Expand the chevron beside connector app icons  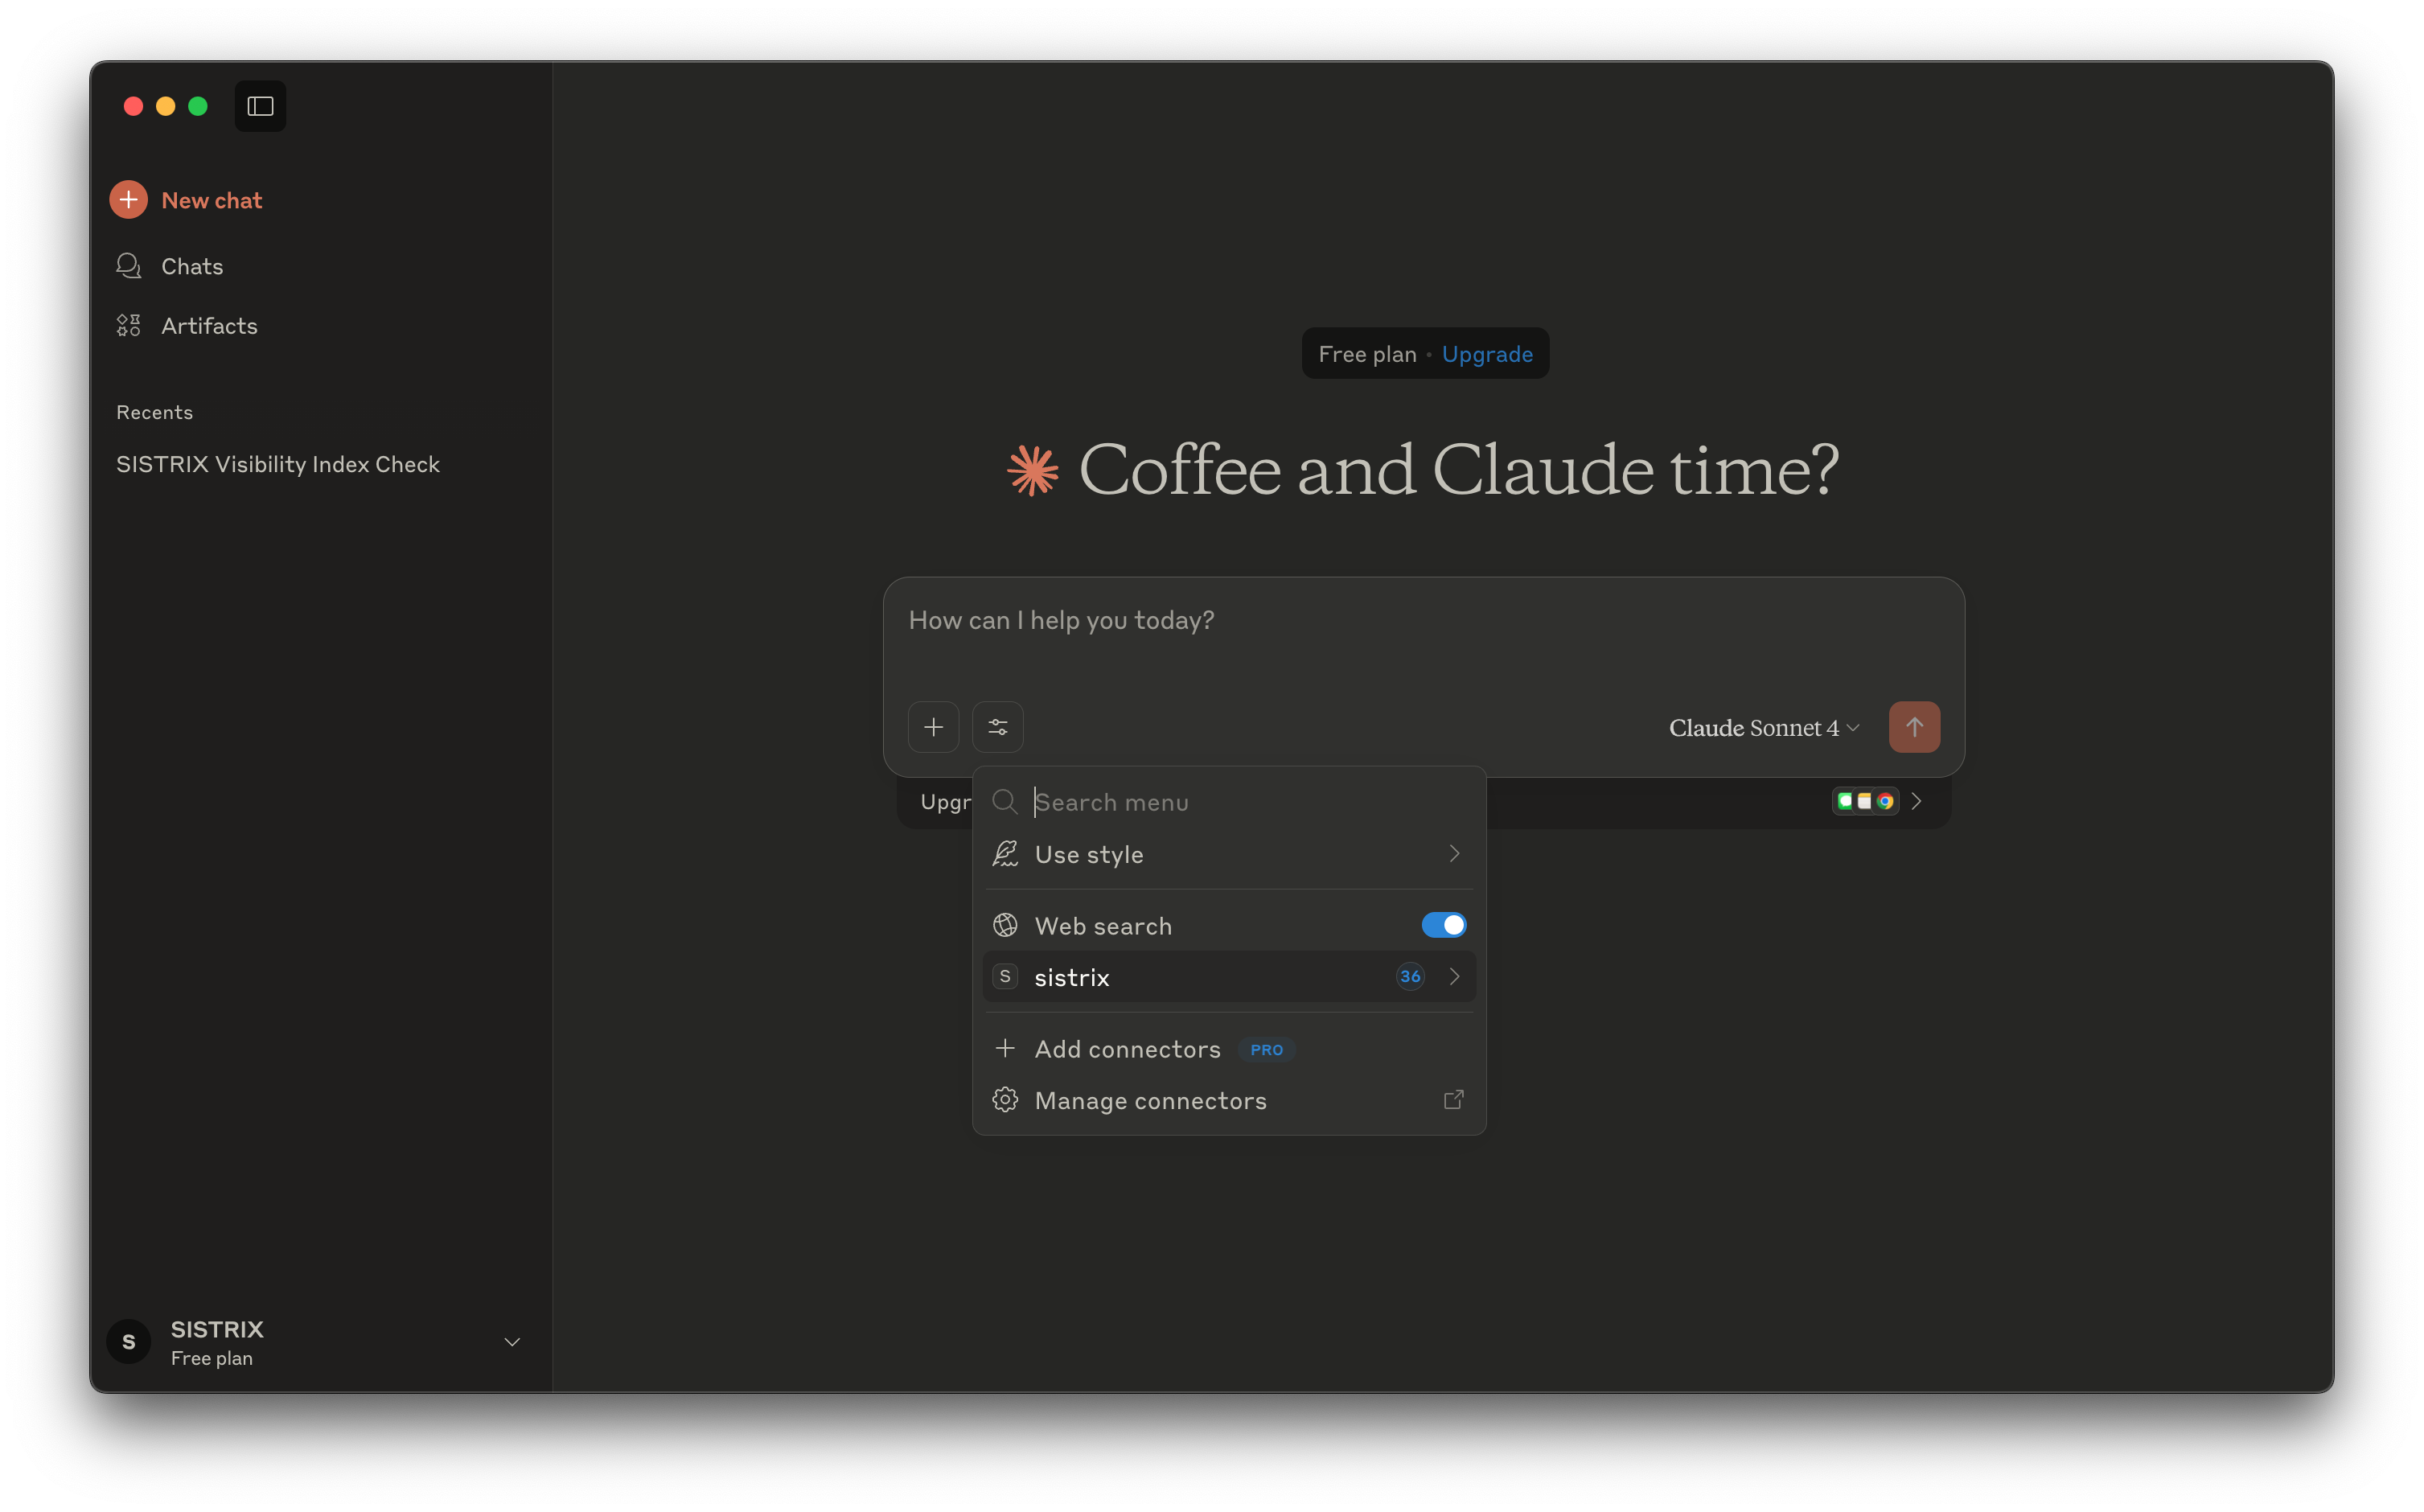click(x=1916, y=801)
